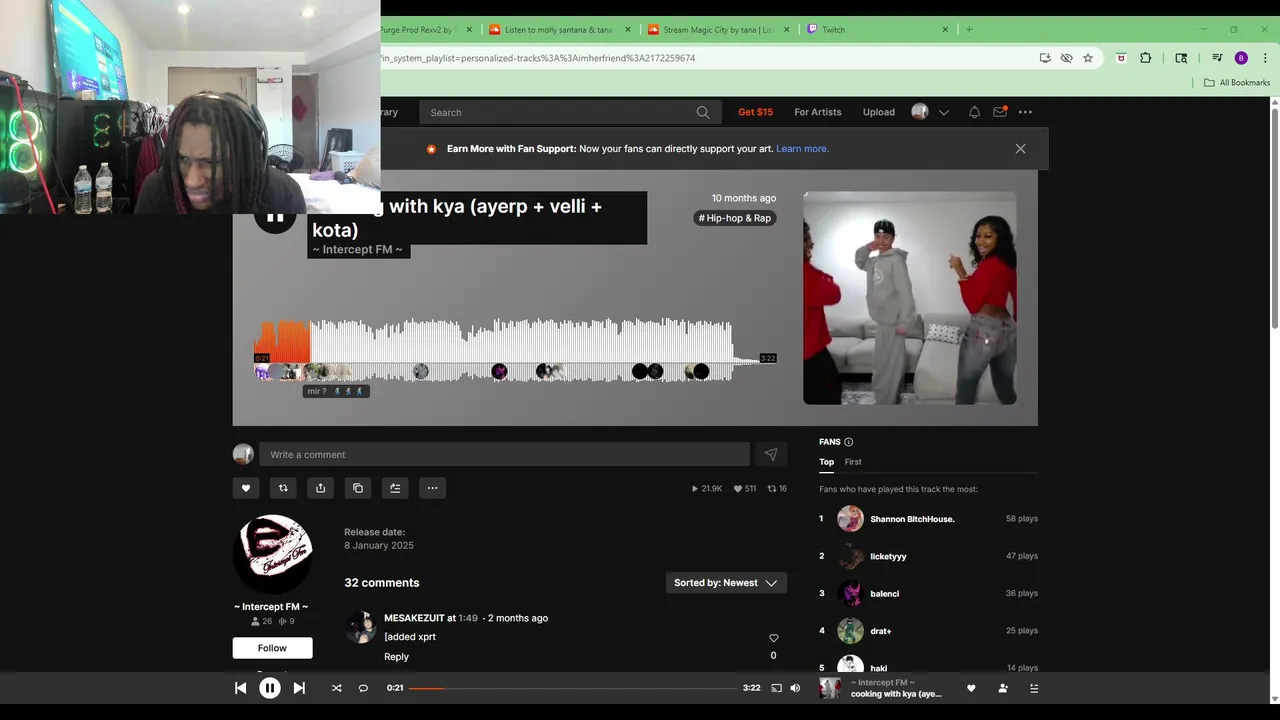Open fan licketyyy profile

click(888, 556)
